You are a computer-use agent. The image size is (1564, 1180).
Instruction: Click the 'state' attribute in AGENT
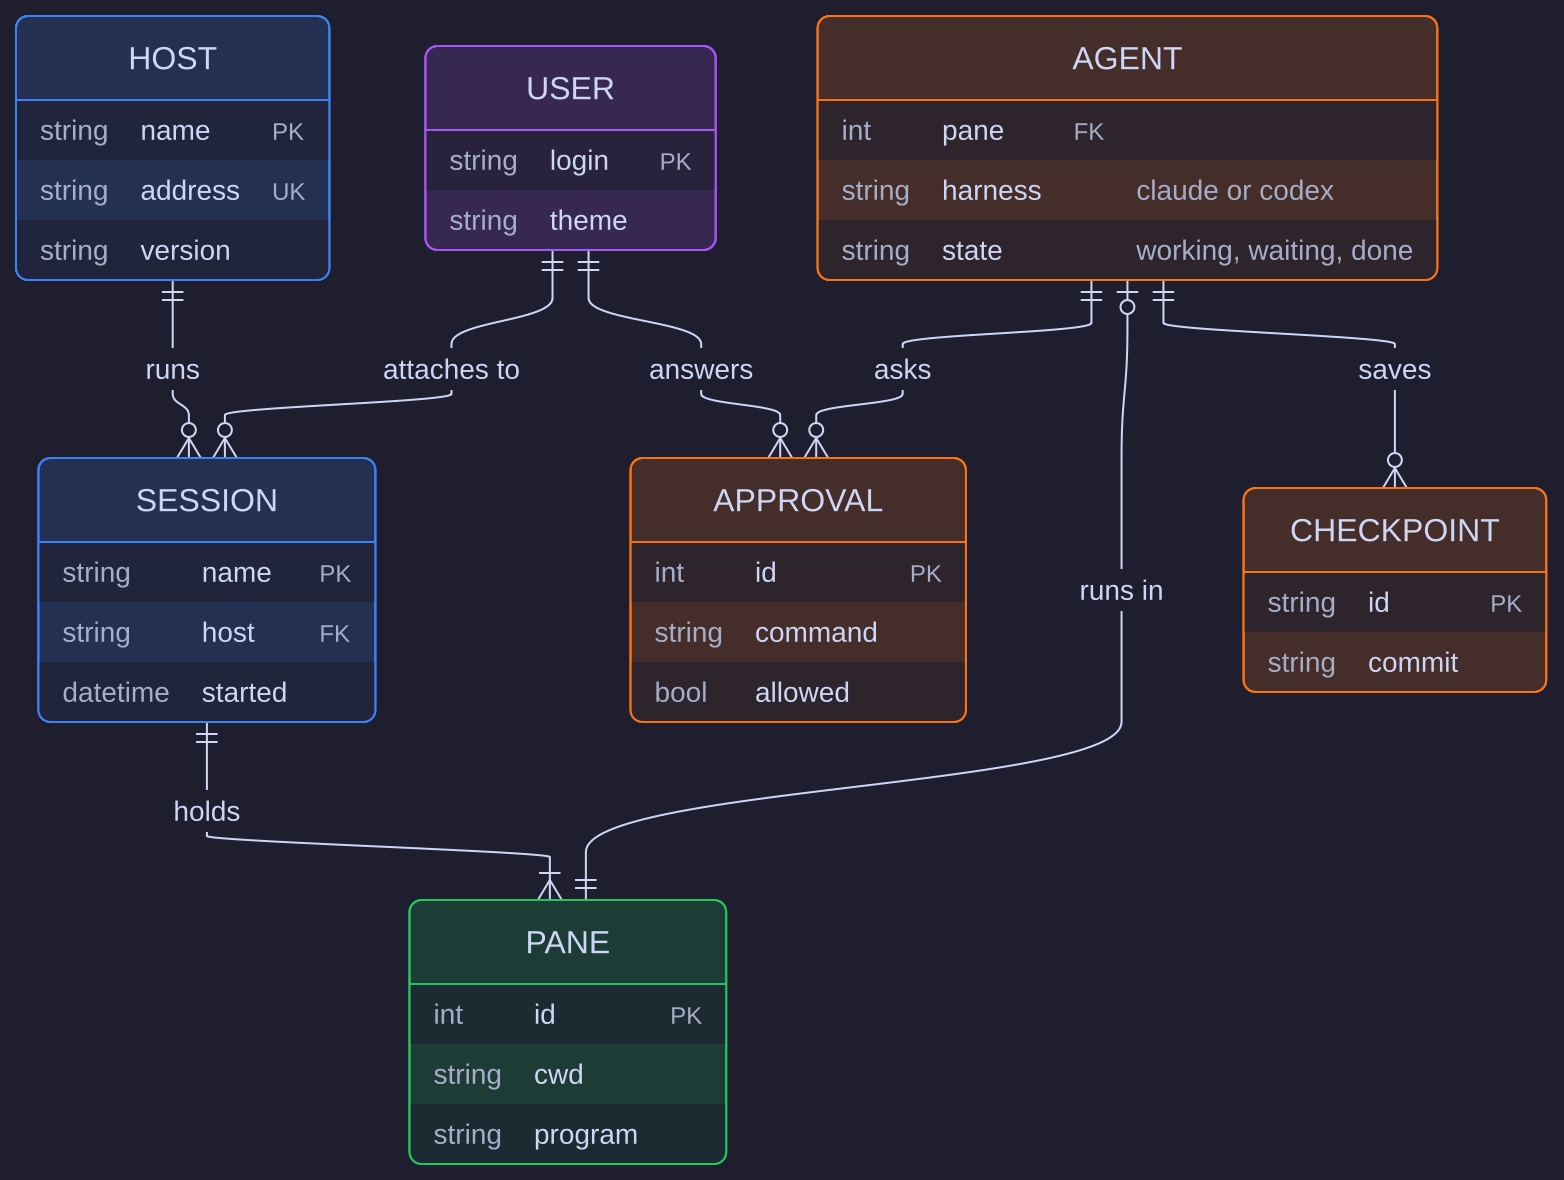972,251
